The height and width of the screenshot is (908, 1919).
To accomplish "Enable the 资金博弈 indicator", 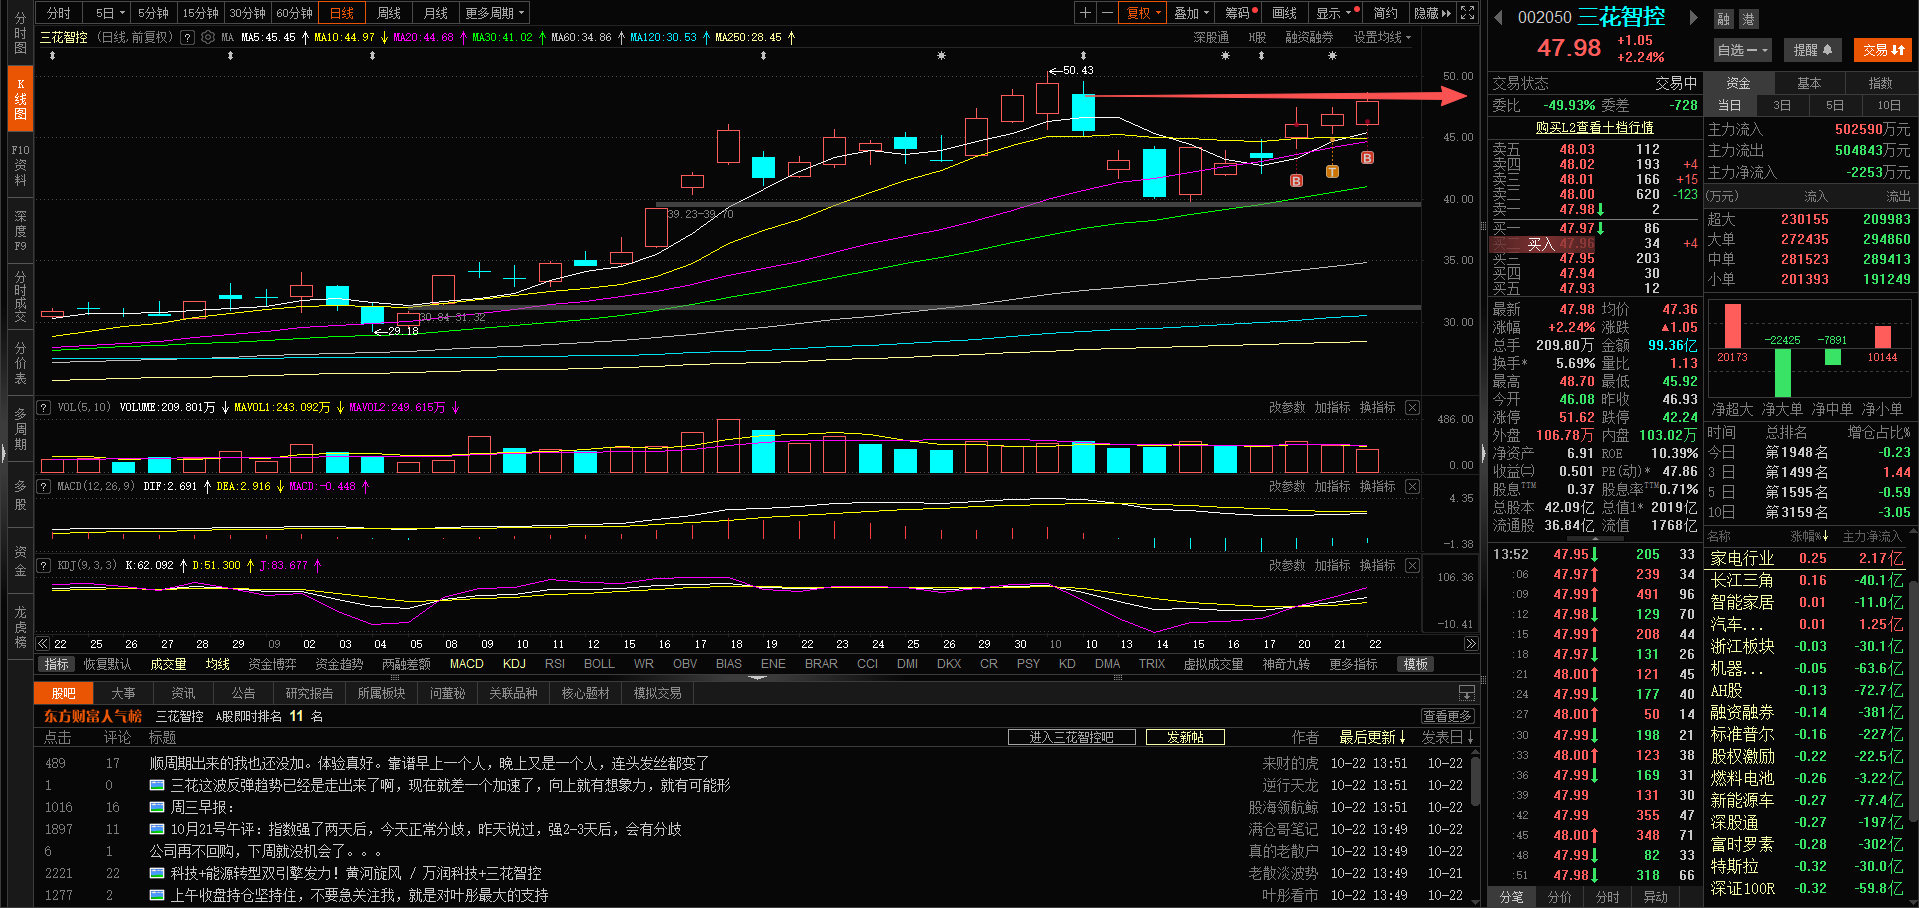I will 272,664.
